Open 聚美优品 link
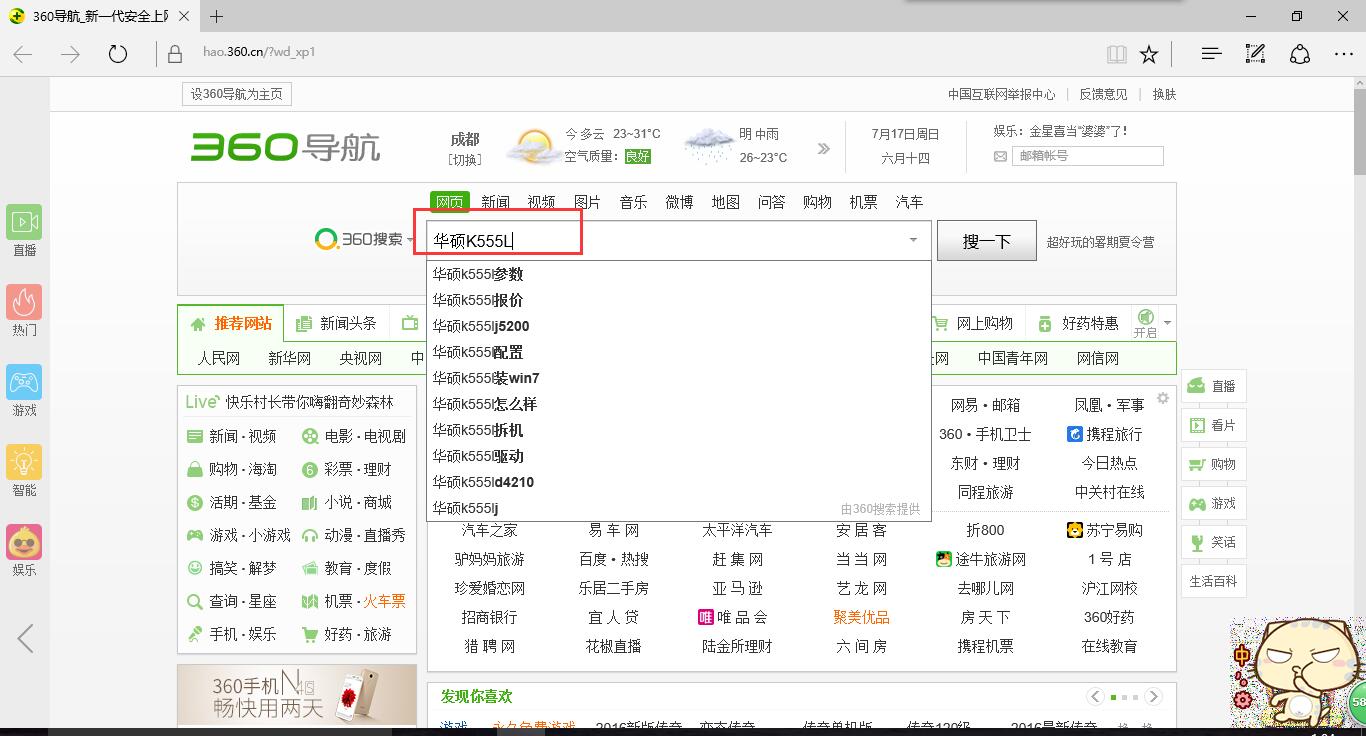 [862, 617]
